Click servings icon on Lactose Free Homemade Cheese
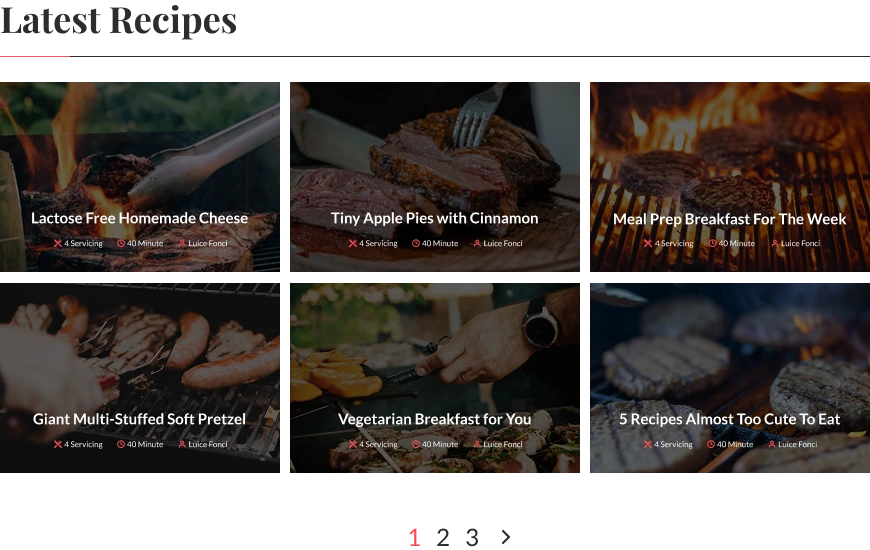This screenshot has width=870, height=550. (58, 243)
